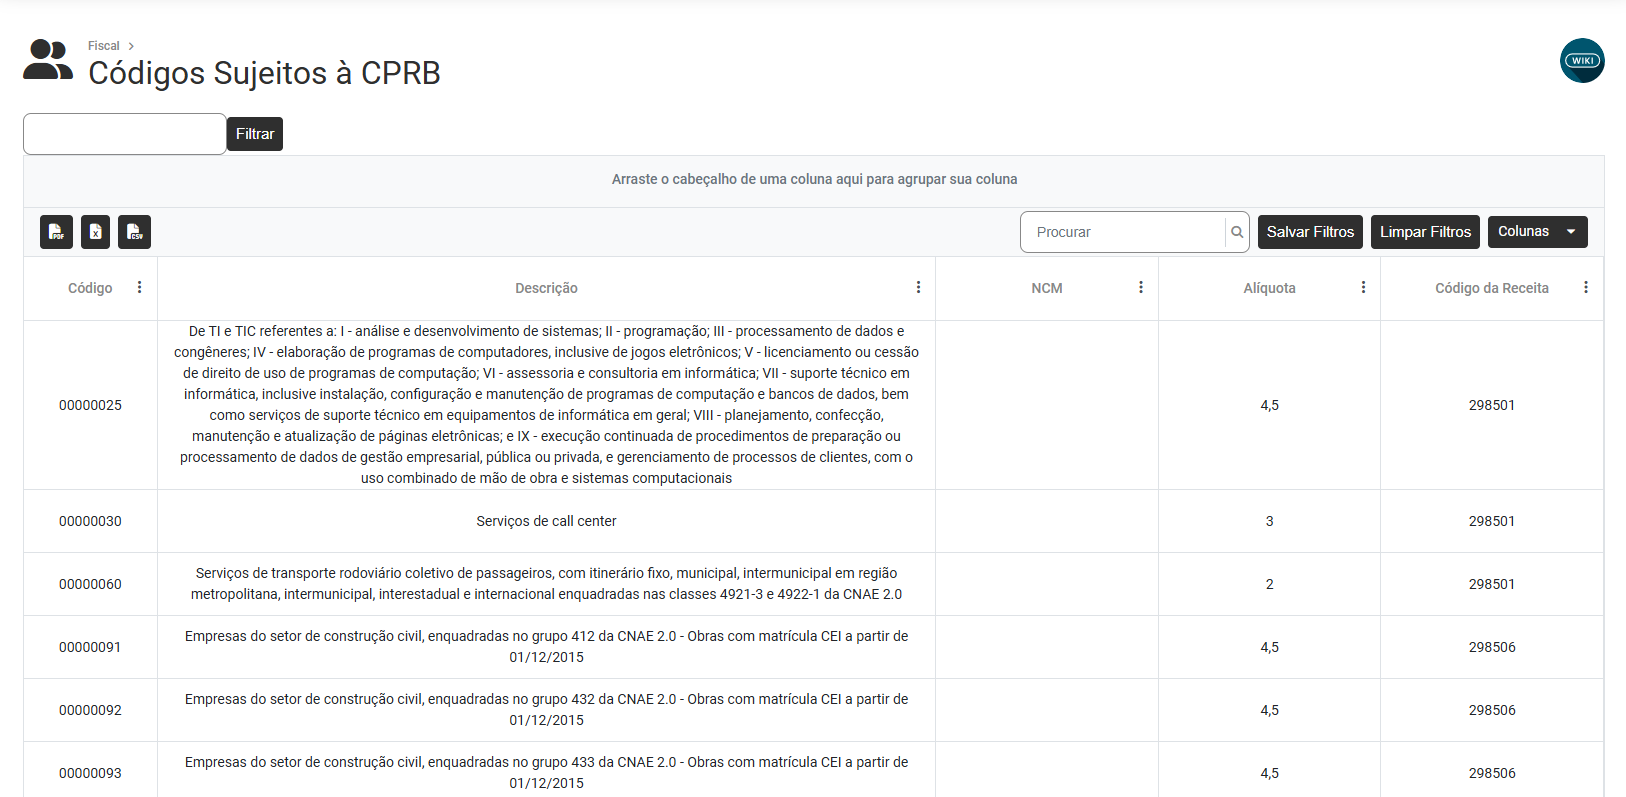Open the WIKI help icon
This screenshot has height=797, width=1626.
[x=1582, y=60]
